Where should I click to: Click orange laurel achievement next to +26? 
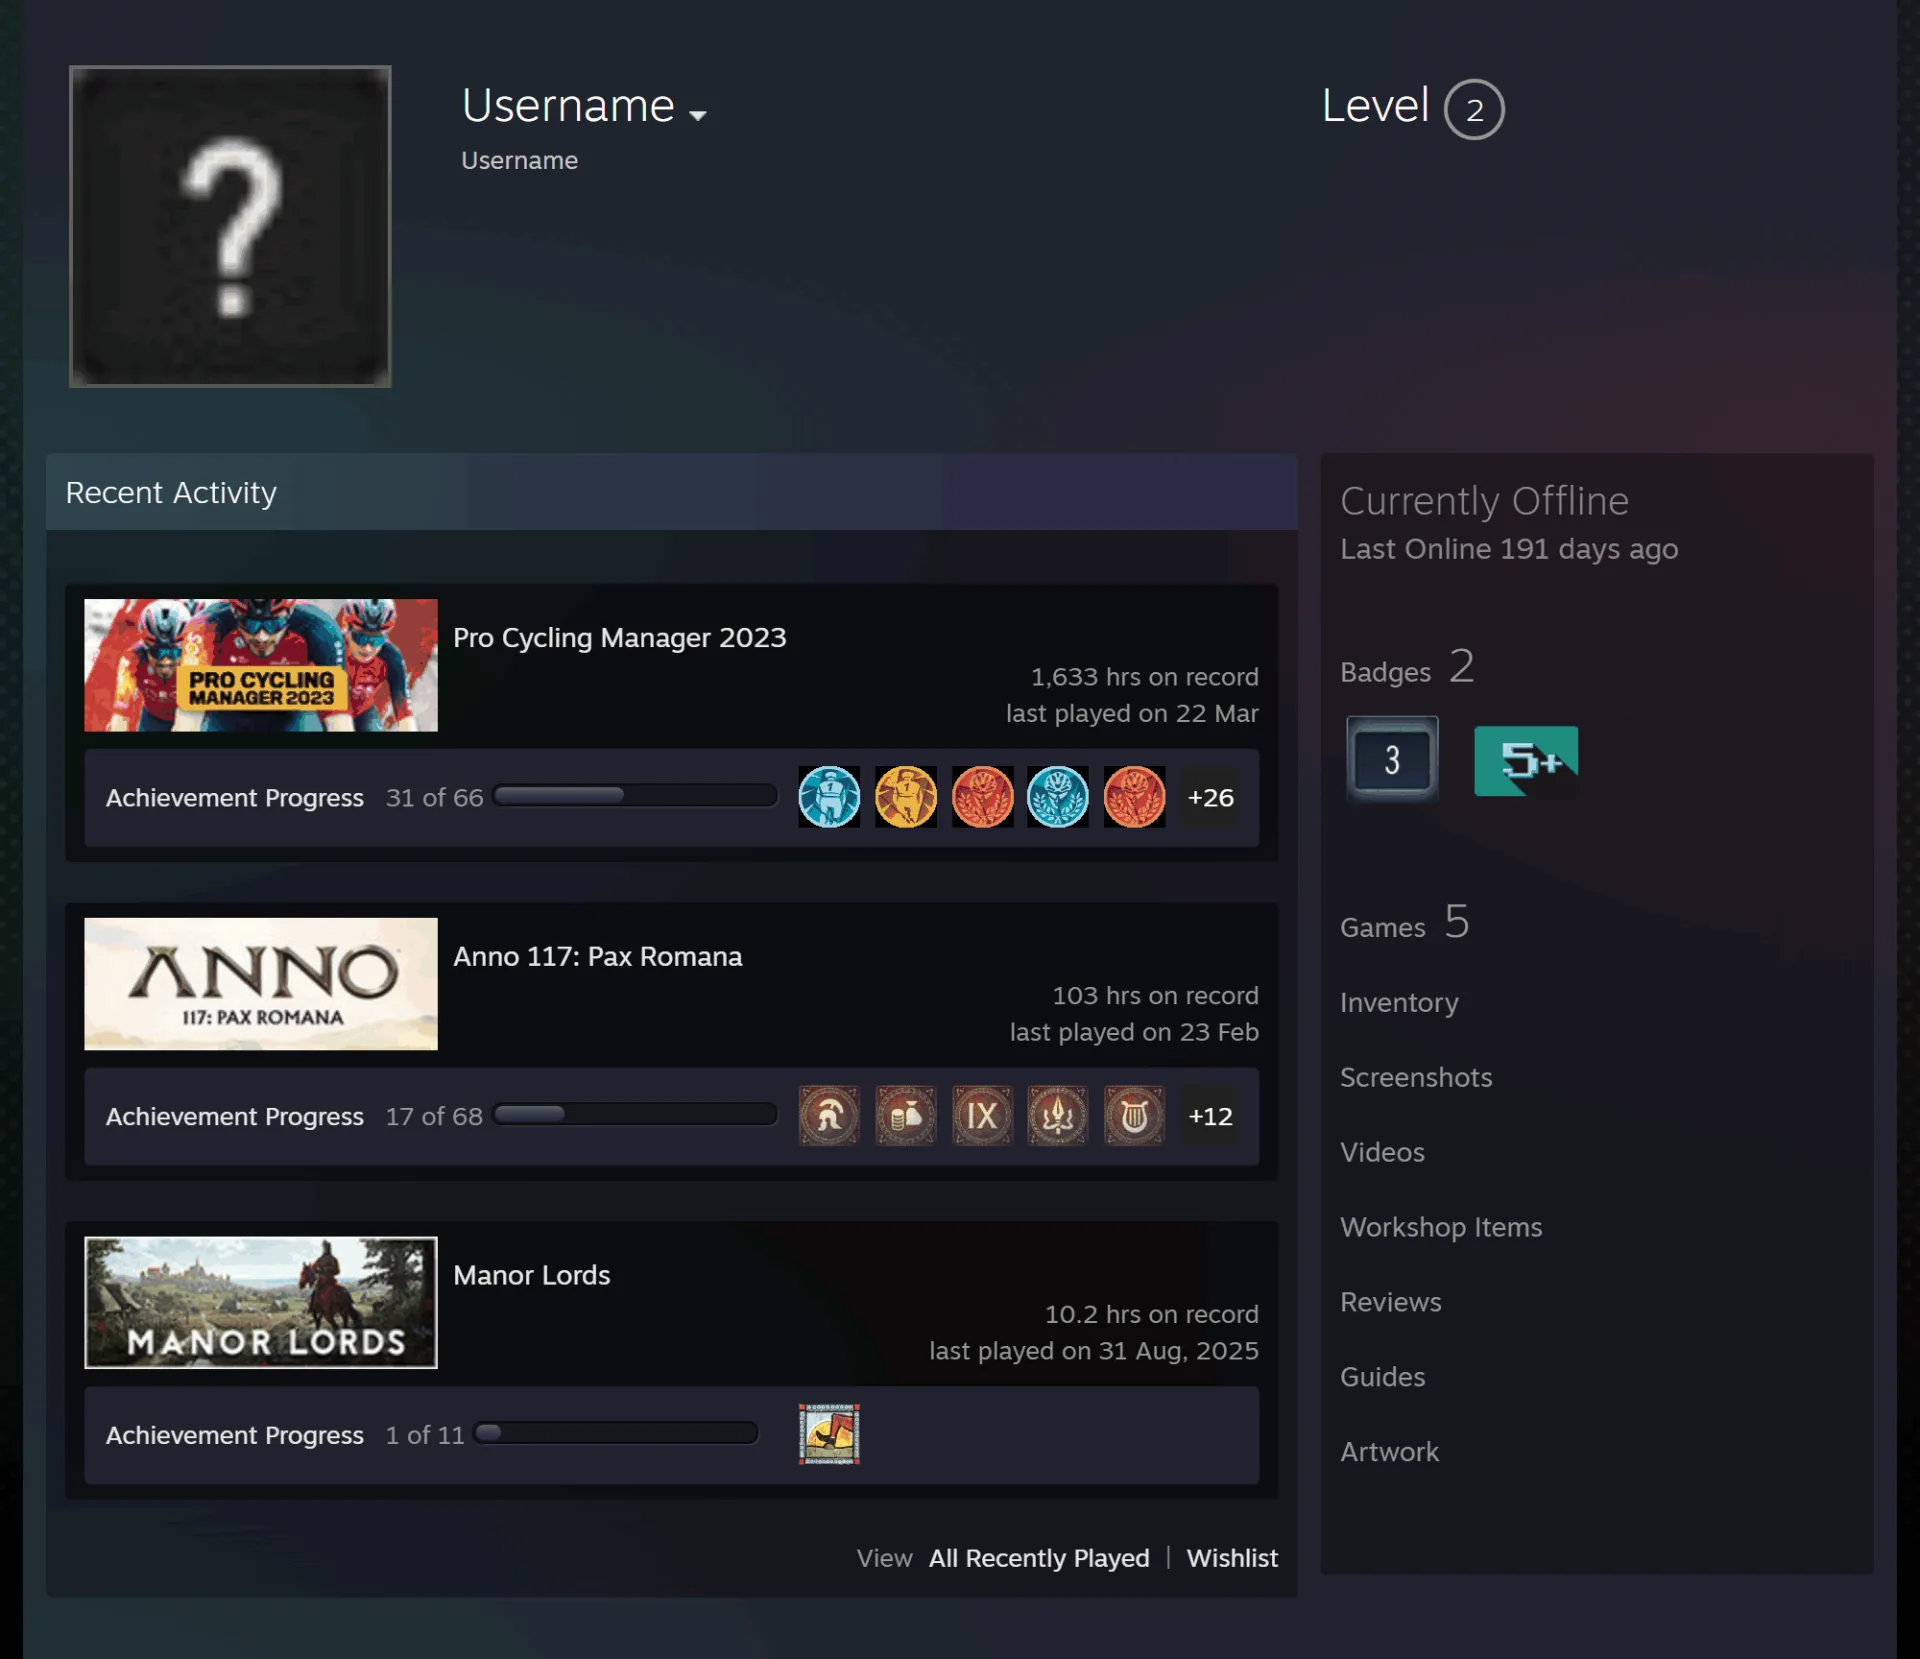click(x=1134, y=797)
